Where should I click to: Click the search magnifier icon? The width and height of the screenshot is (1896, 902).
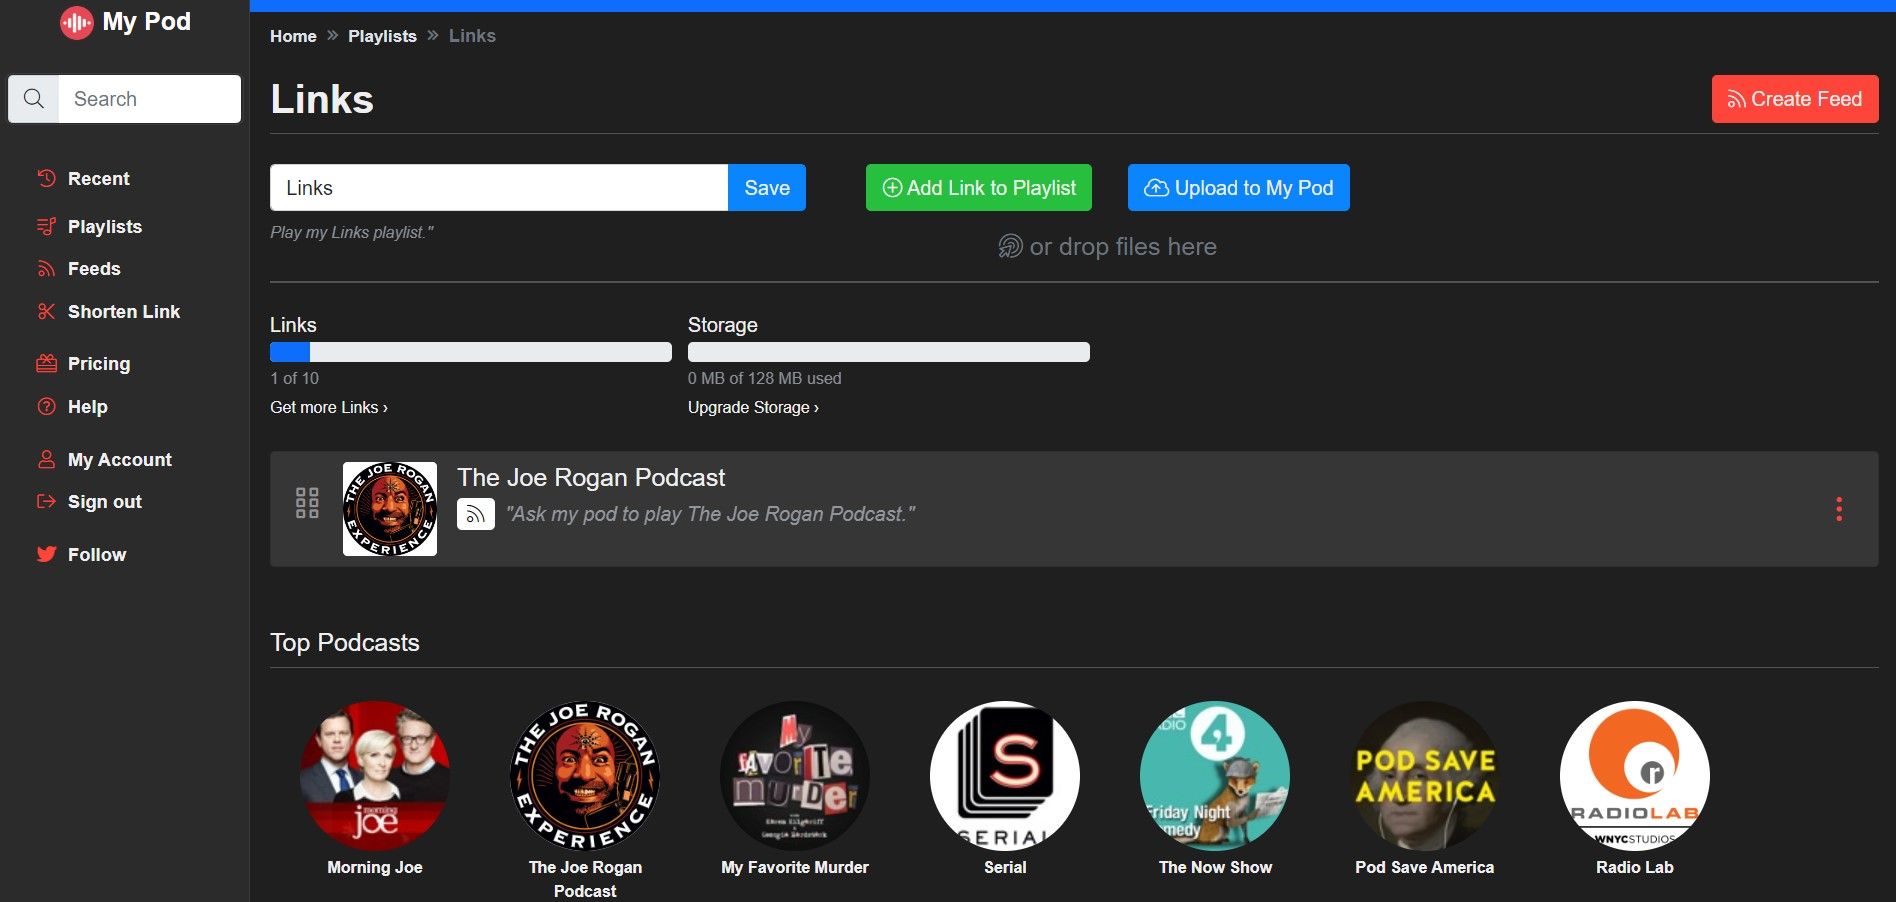(34, 99)
